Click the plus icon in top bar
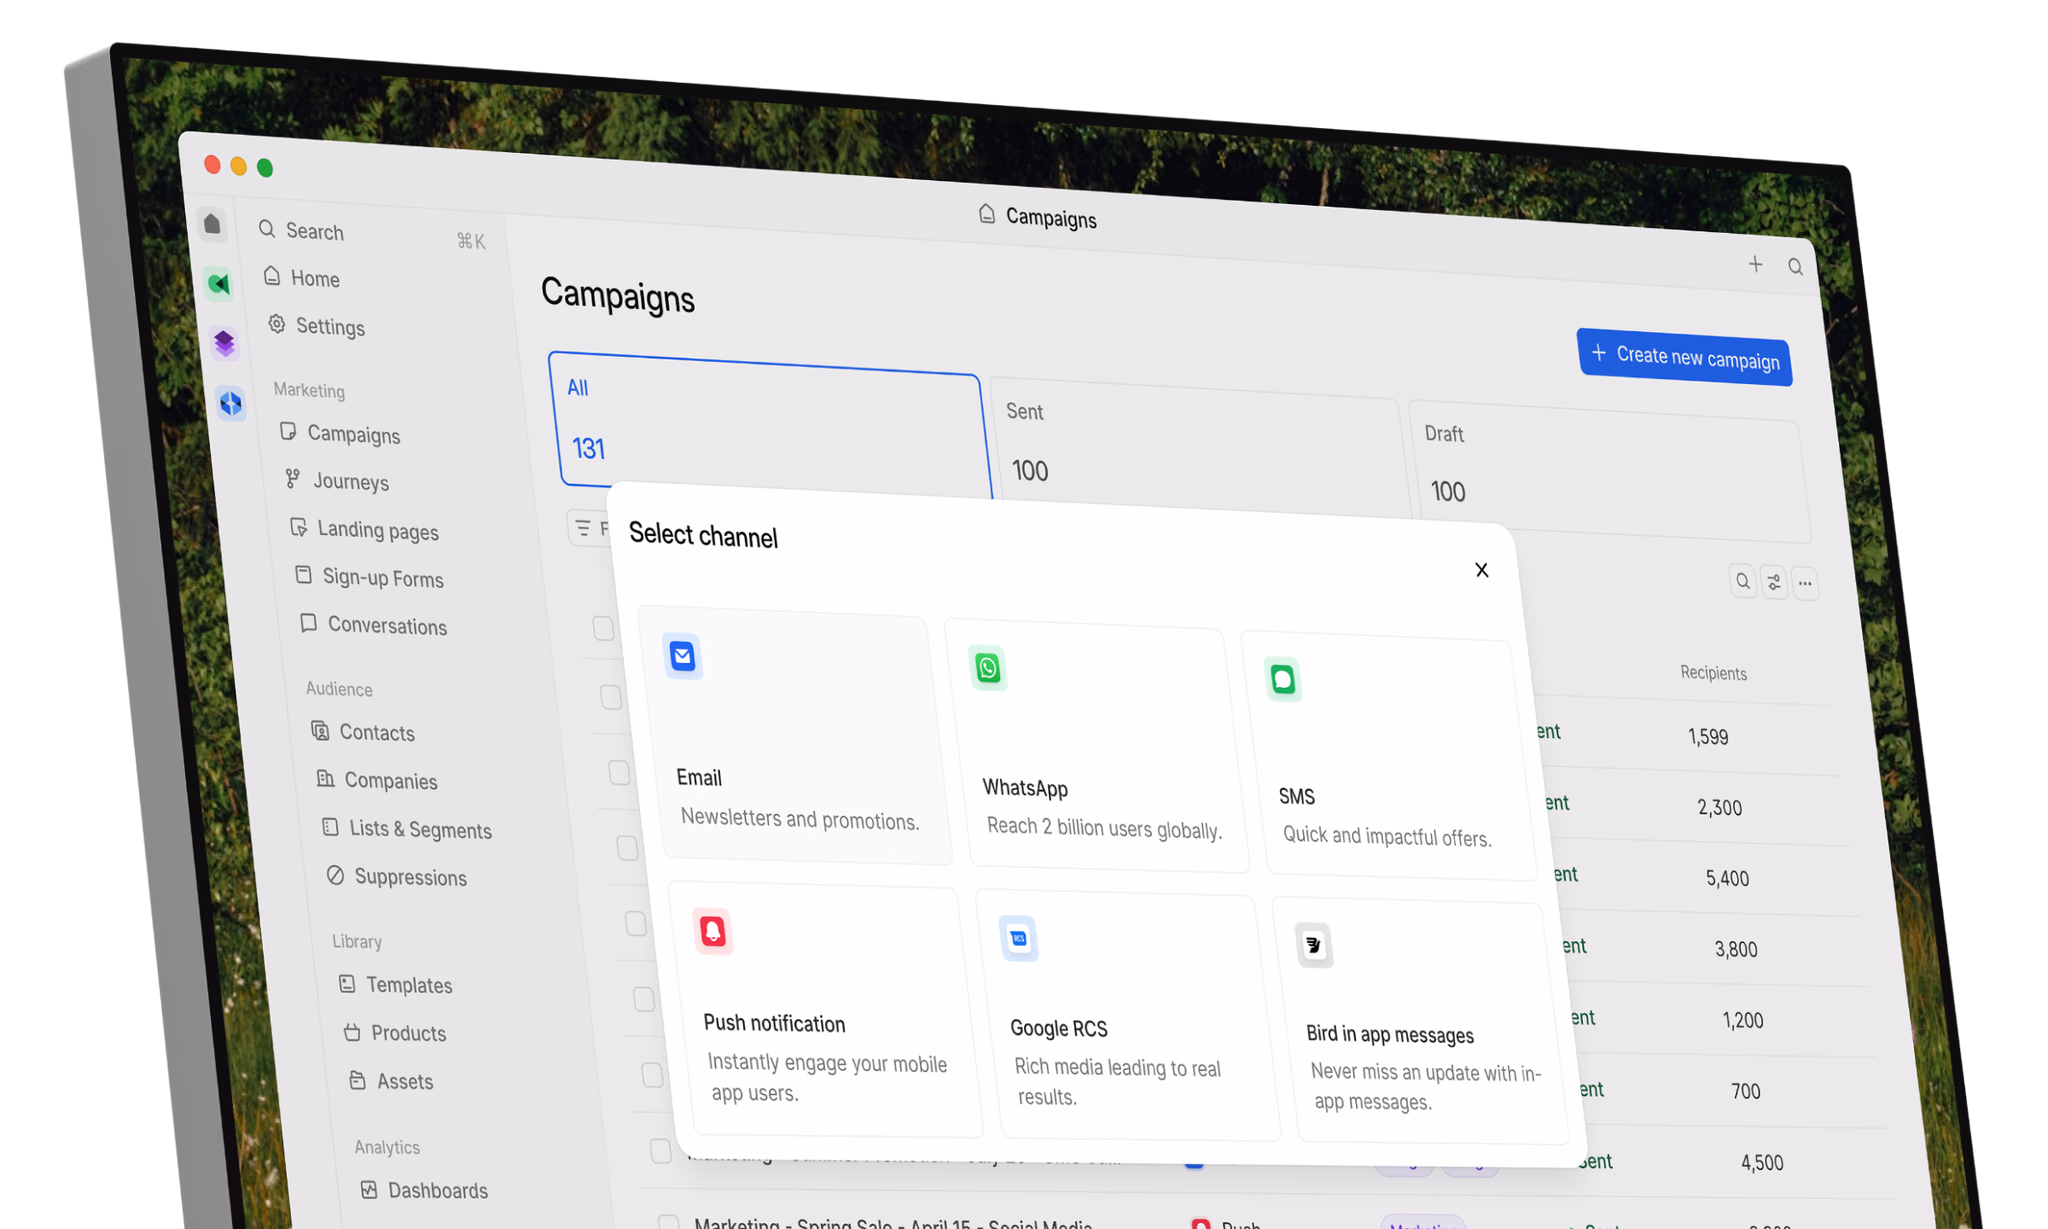This screenshot has width=2048, height=1229. (1755, 264)
